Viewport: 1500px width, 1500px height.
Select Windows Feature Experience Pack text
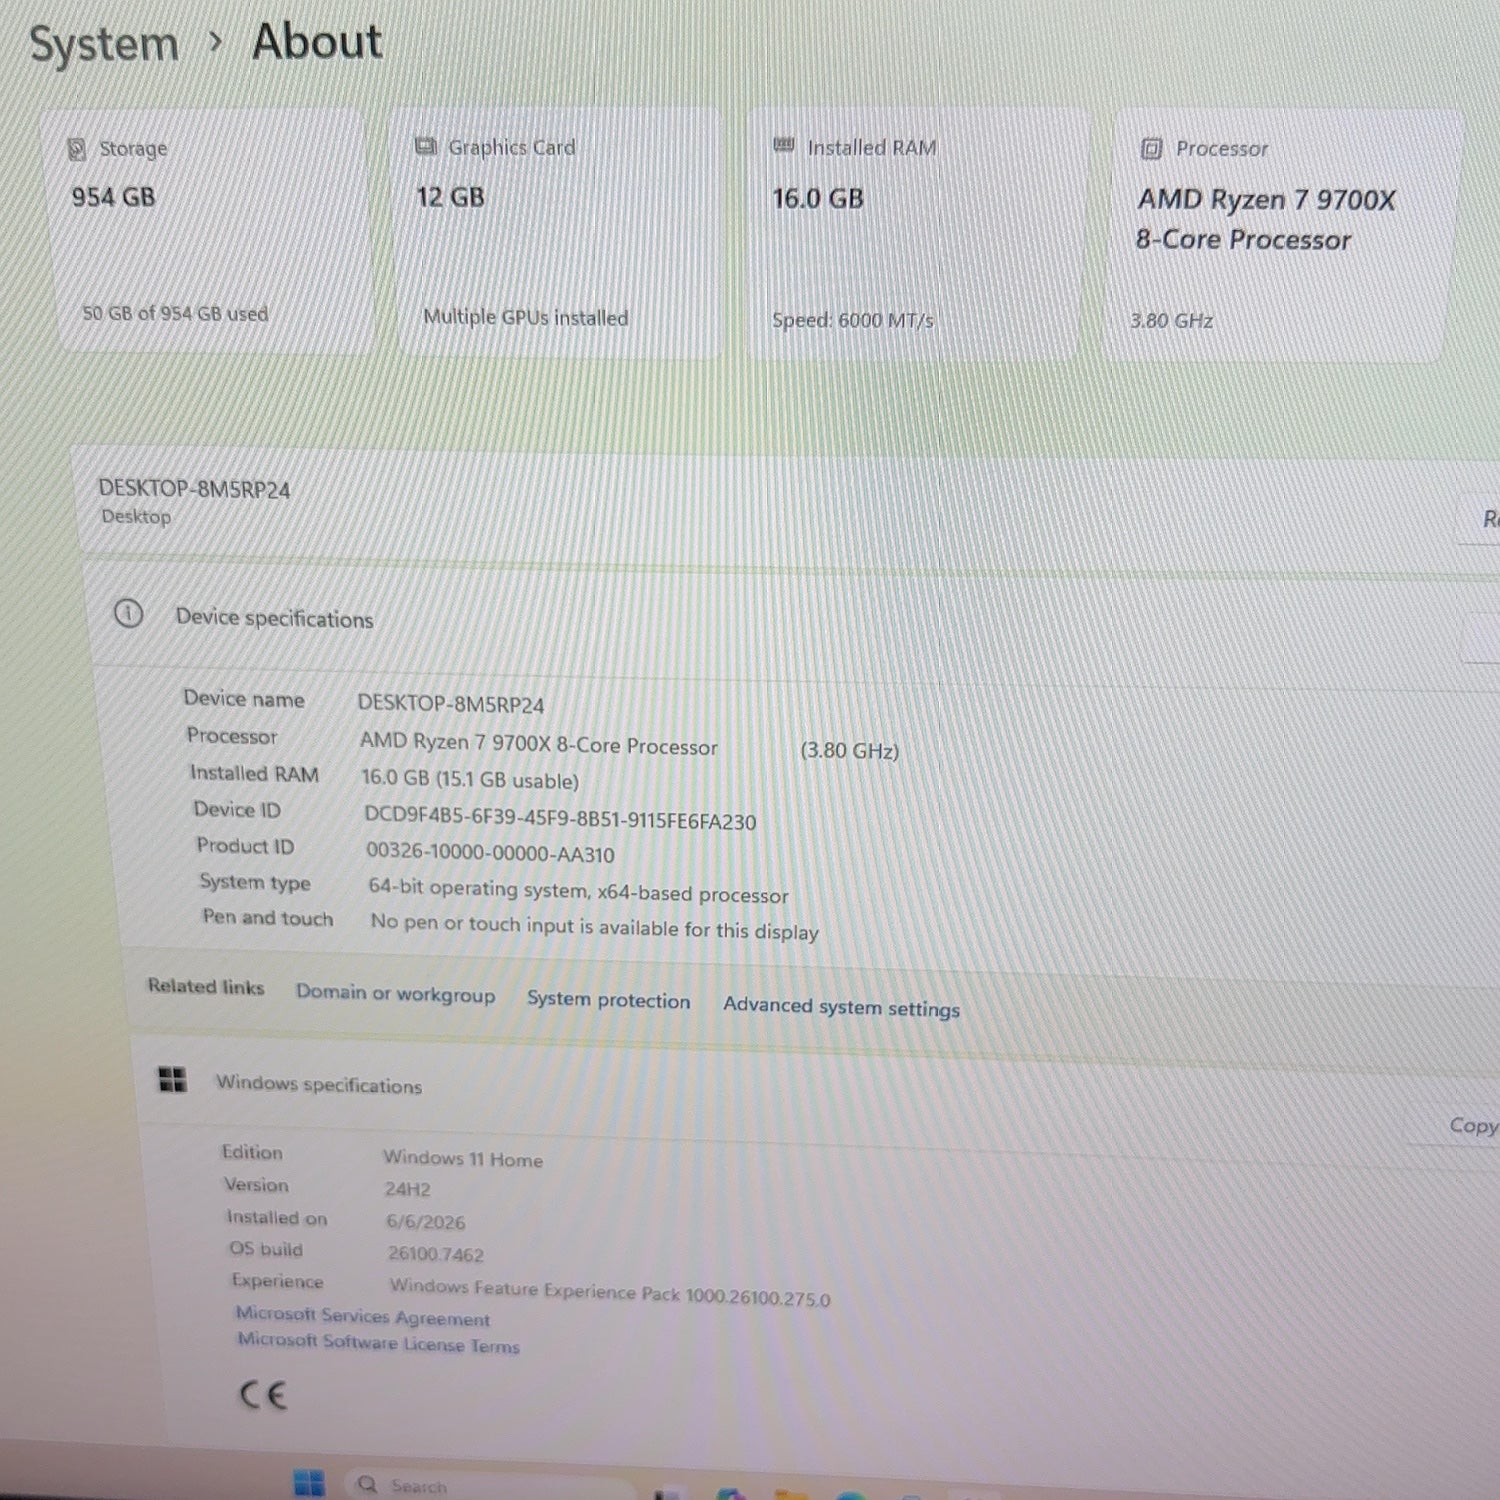pos(610,1291)
